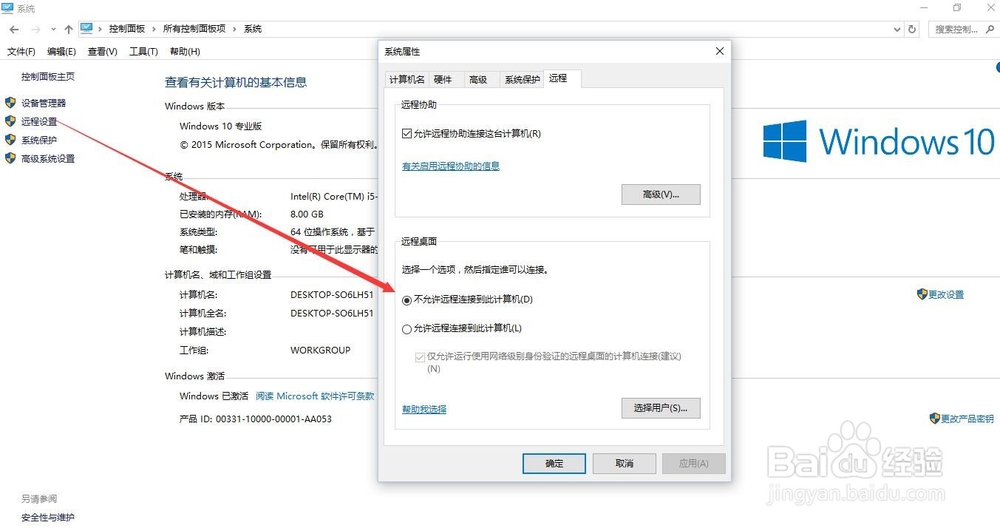Click the 选择用户(S)... button
Screen dimensions: 1000x528
click(x=661, y=408)
